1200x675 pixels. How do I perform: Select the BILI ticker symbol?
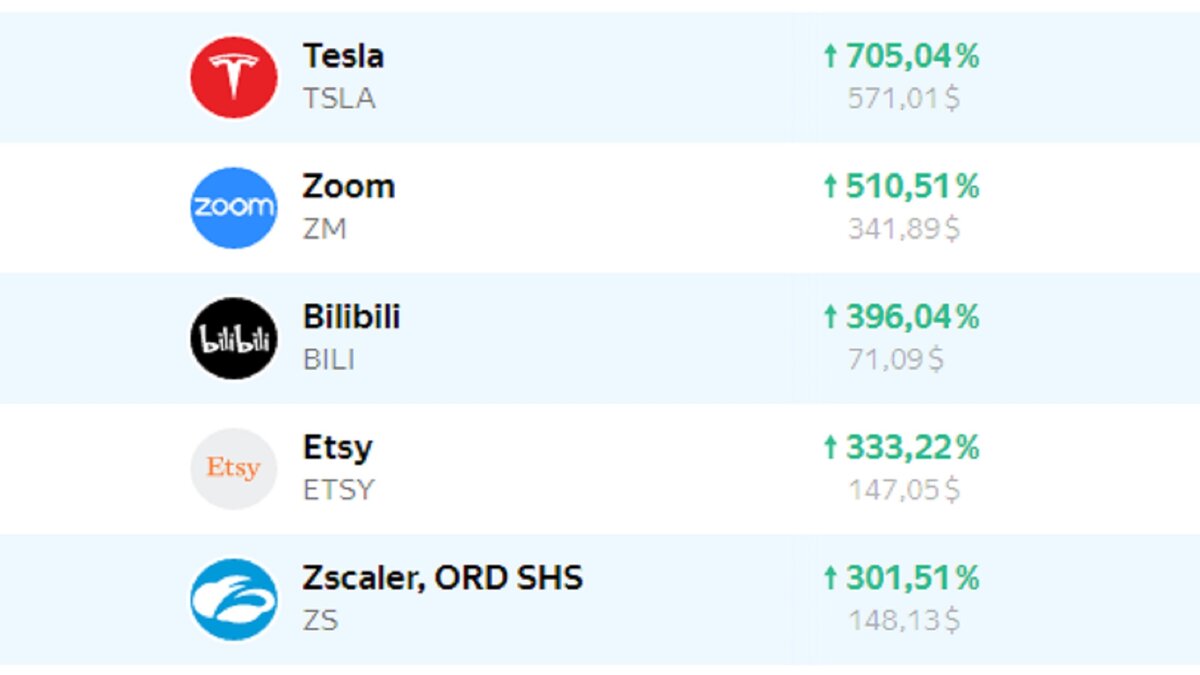tap(329, 360)
